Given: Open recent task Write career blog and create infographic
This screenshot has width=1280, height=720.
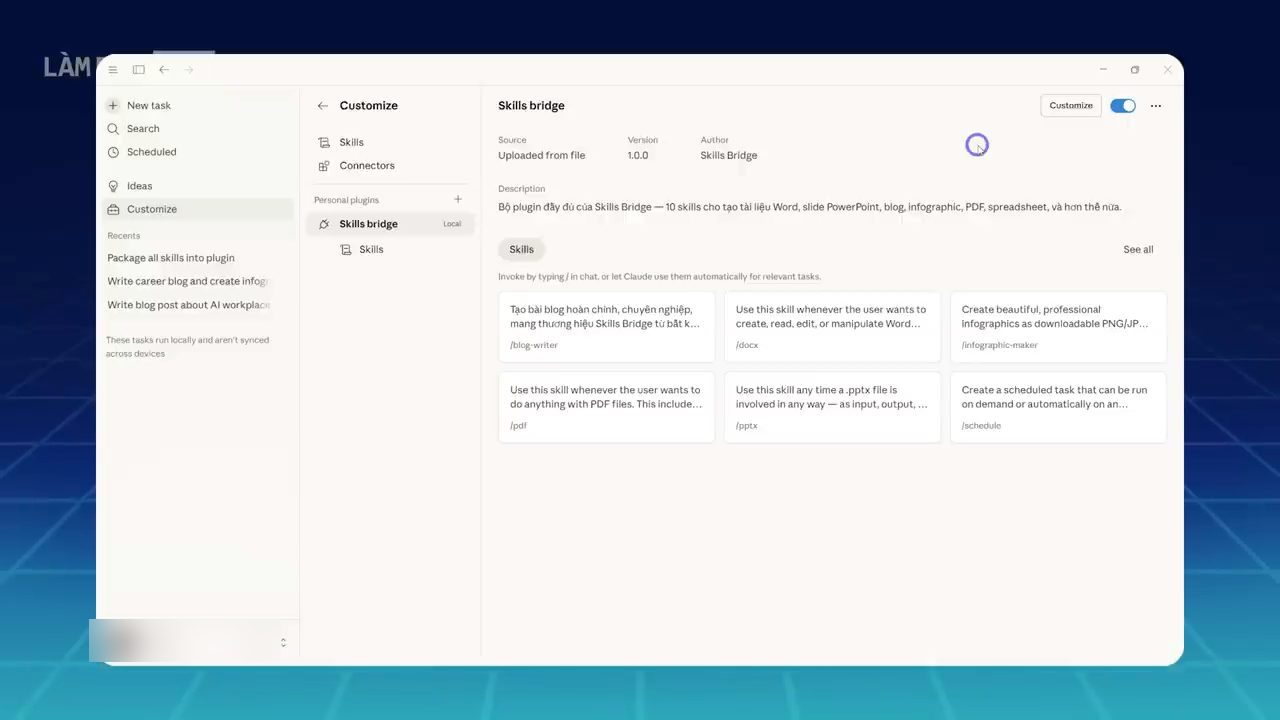Looking at the screenshot, I should tap(188, 282).
